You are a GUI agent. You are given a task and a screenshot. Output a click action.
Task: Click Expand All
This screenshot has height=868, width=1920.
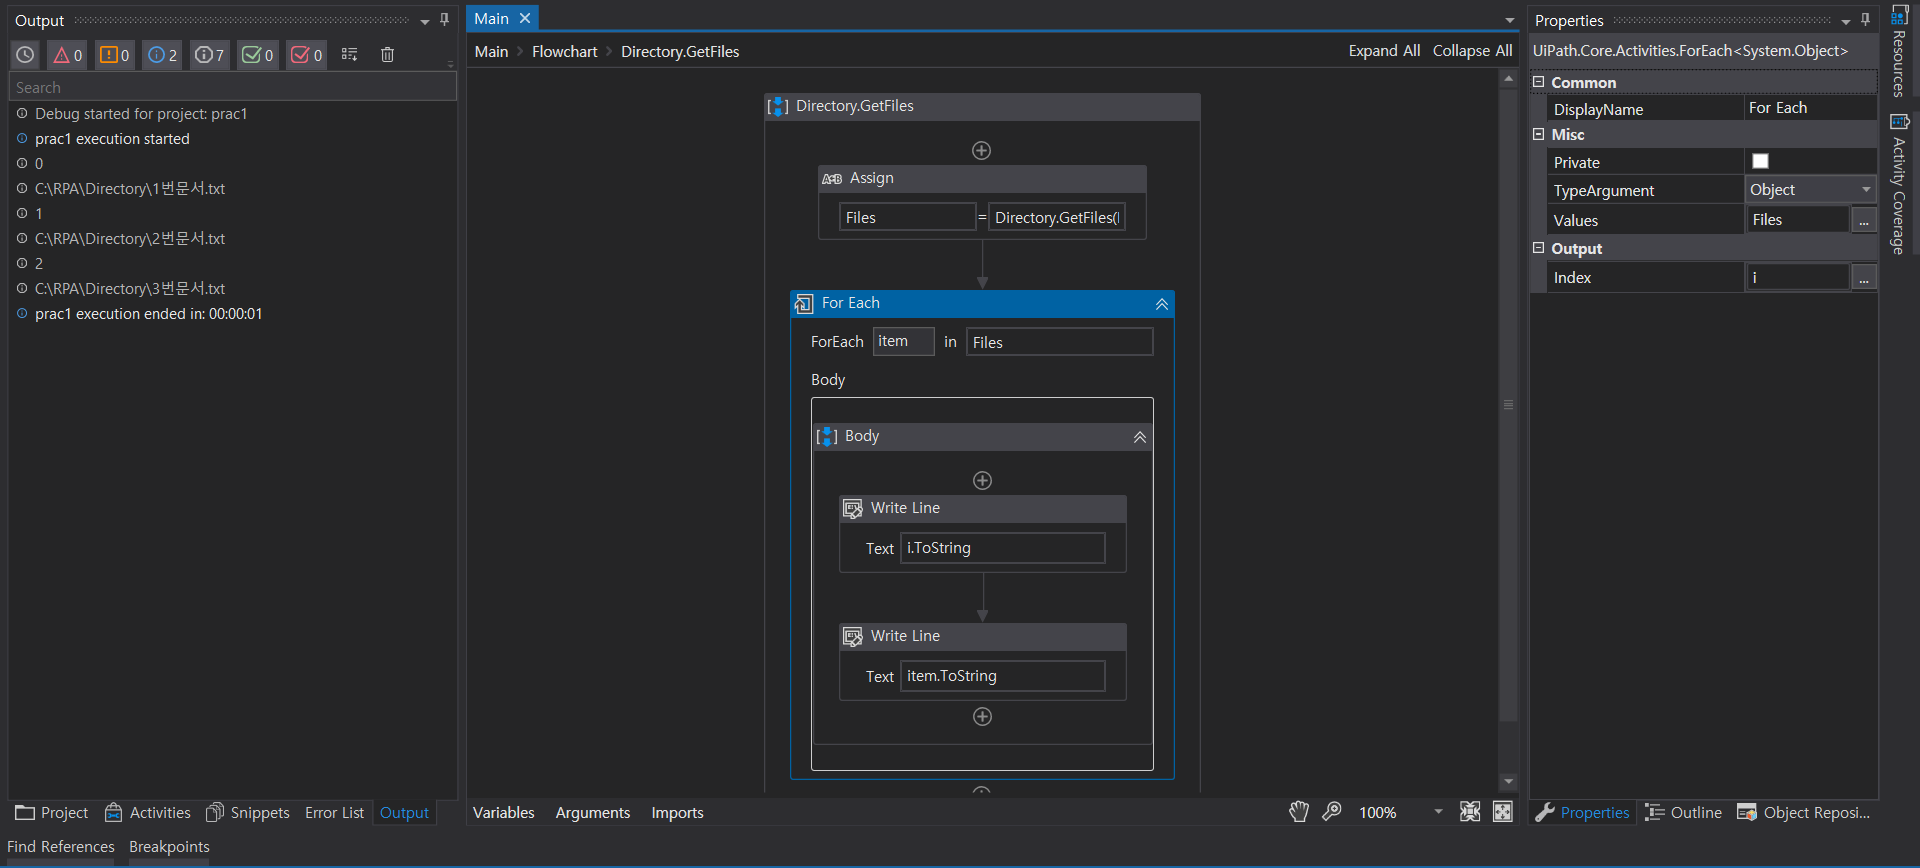tap(1384, 51)
